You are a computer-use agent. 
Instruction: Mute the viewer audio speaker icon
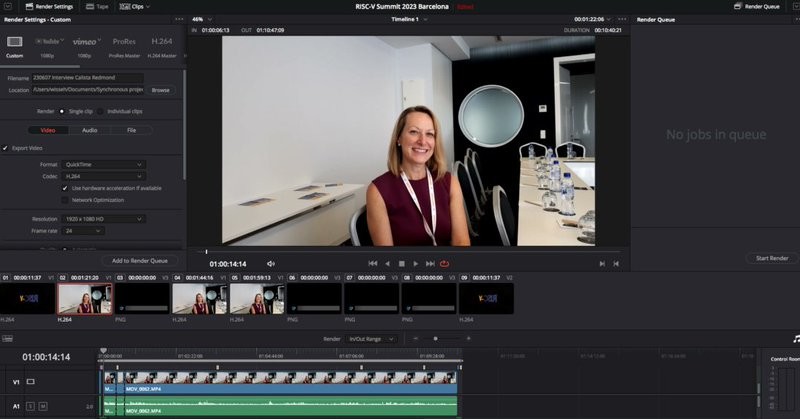(x=270, y=263)
